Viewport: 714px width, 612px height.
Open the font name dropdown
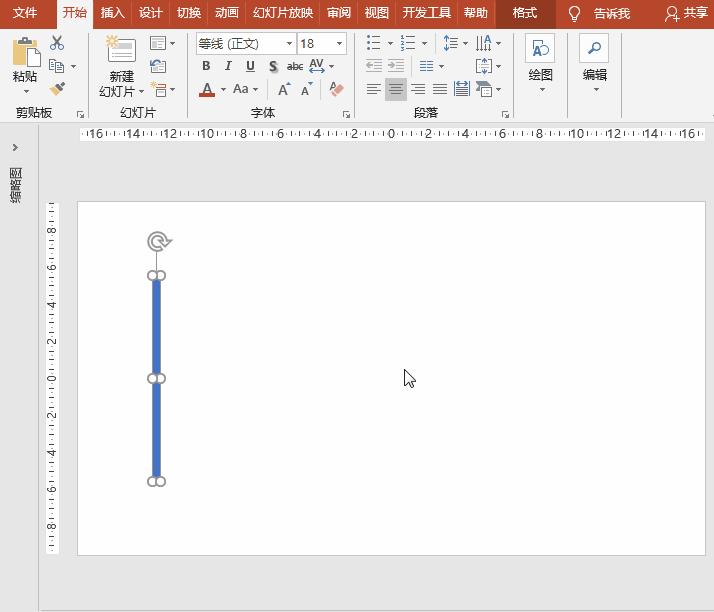[x=289, y=44]
